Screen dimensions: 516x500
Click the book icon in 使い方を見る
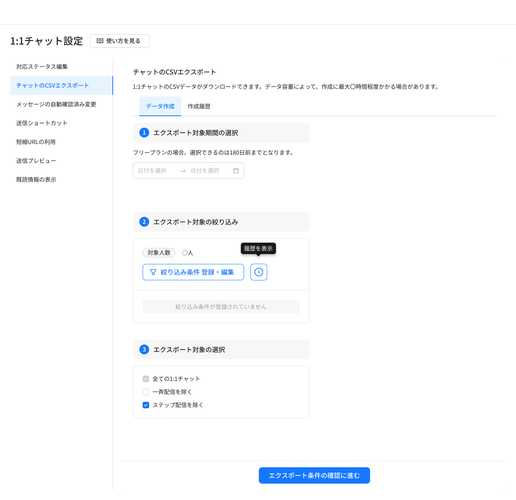tap(100, 41)
